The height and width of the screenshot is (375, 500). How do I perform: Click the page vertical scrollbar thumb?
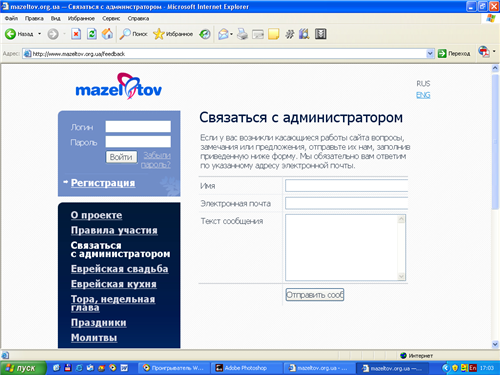tap(495, 142)
